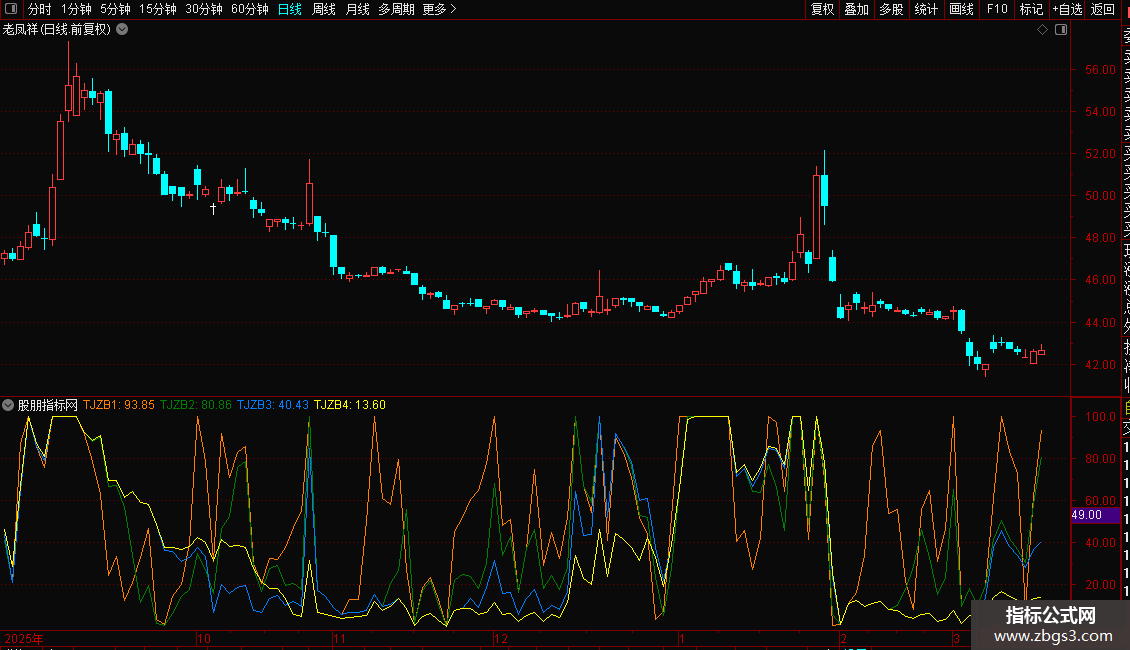The image size is (1130, 650).
Task: Click the panel toggle icon at top-left
Action: point(11,9)
